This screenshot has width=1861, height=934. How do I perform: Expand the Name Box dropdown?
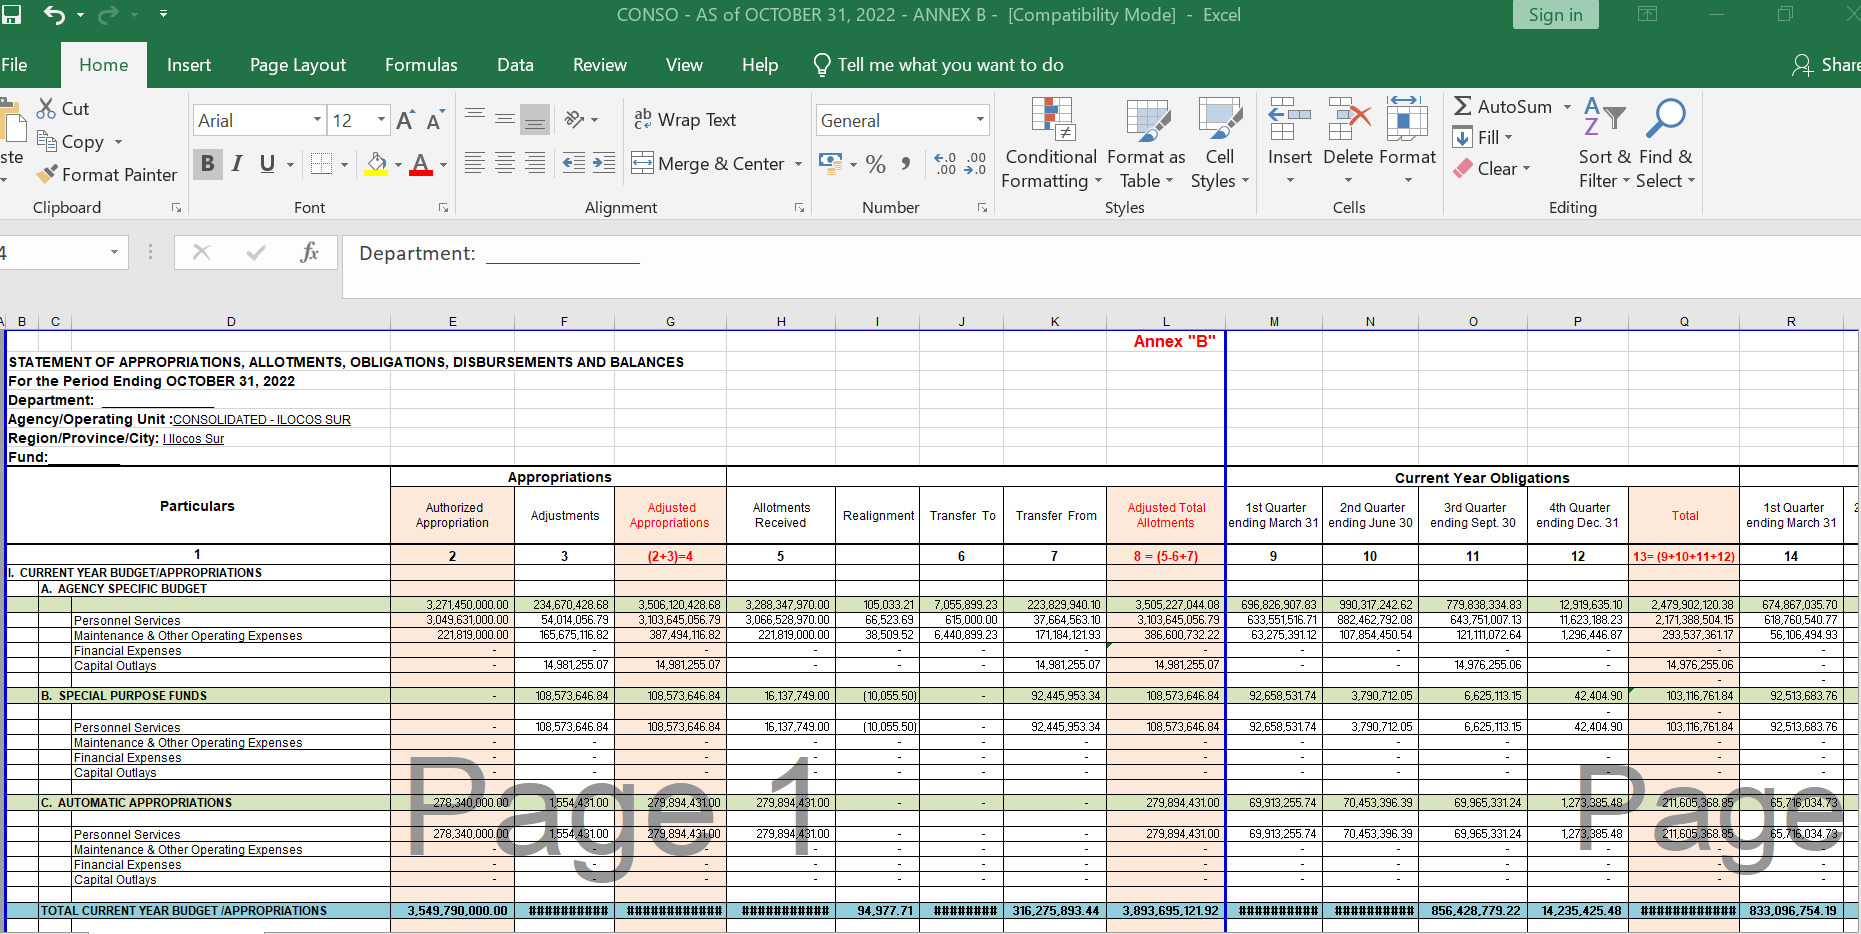tap(114, 252)
